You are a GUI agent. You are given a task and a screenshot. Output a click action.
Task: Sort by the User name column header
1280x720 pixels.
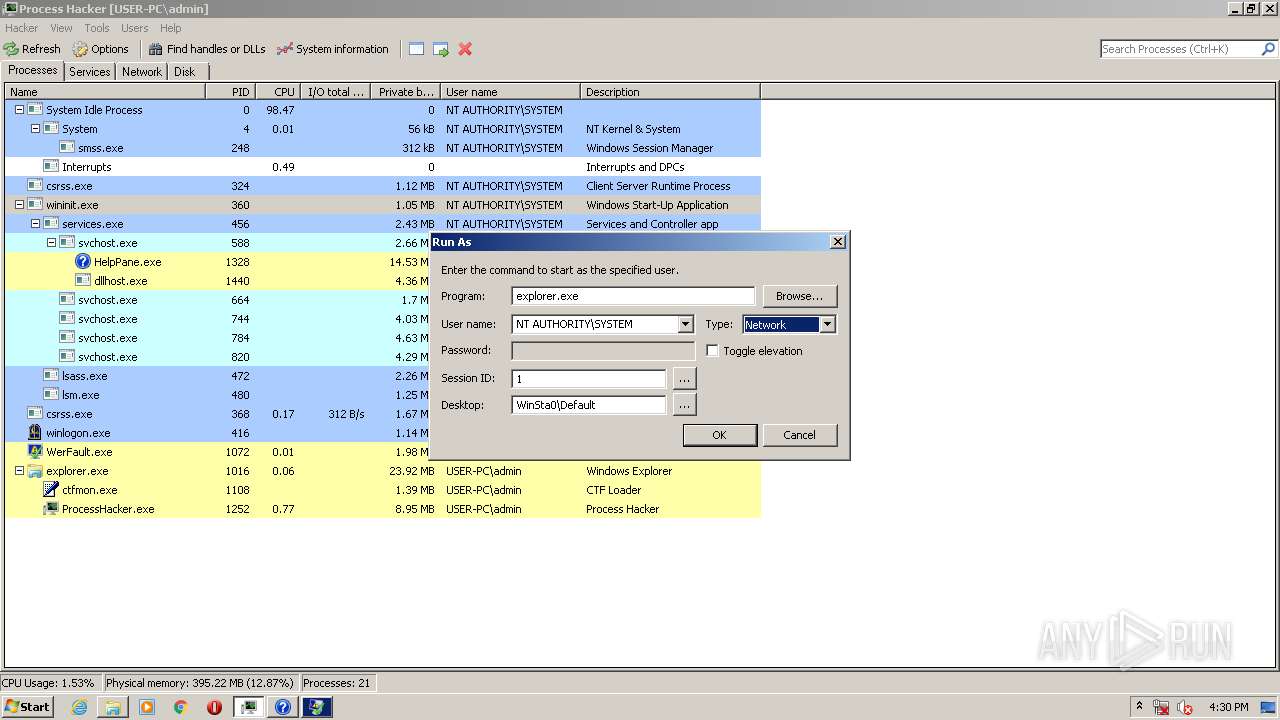(510, 92)
